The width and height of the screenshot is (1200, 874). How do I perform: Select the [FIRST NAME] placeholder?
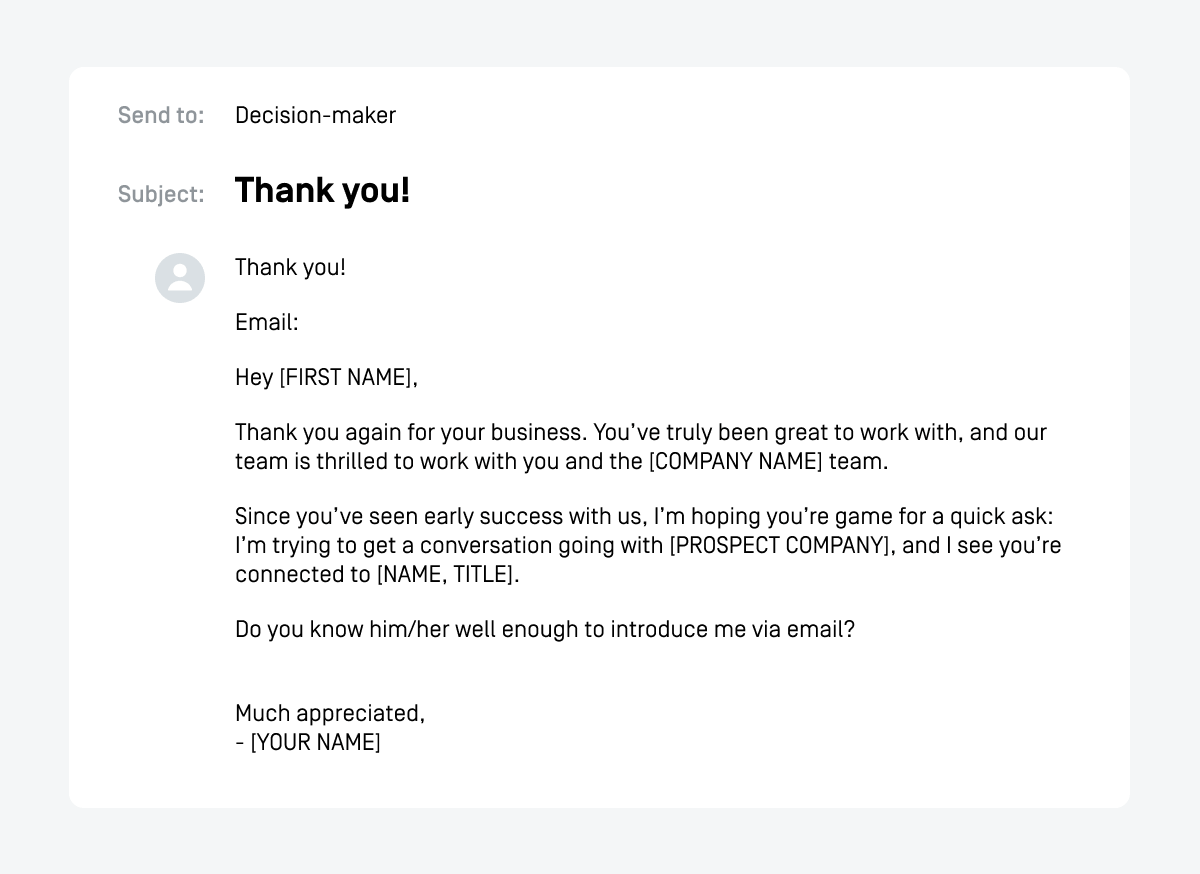[345, 377]
